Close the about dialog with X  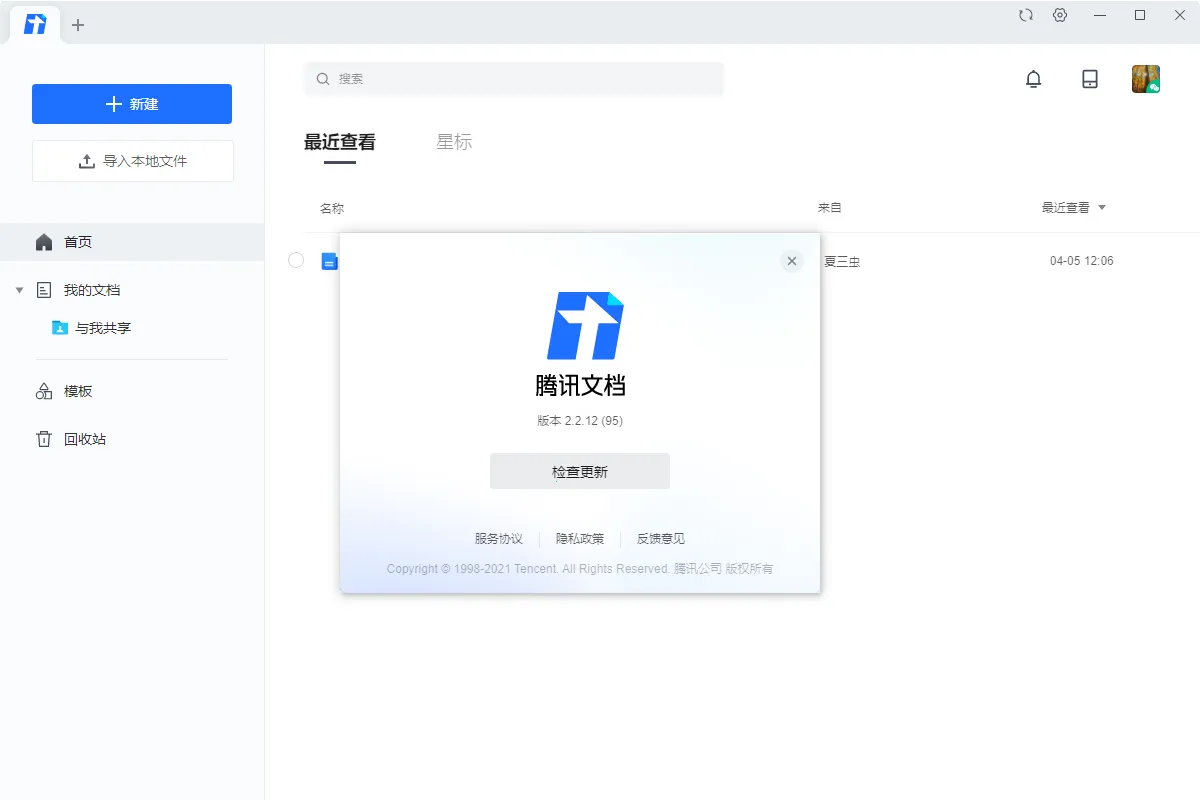coord(792,261)
